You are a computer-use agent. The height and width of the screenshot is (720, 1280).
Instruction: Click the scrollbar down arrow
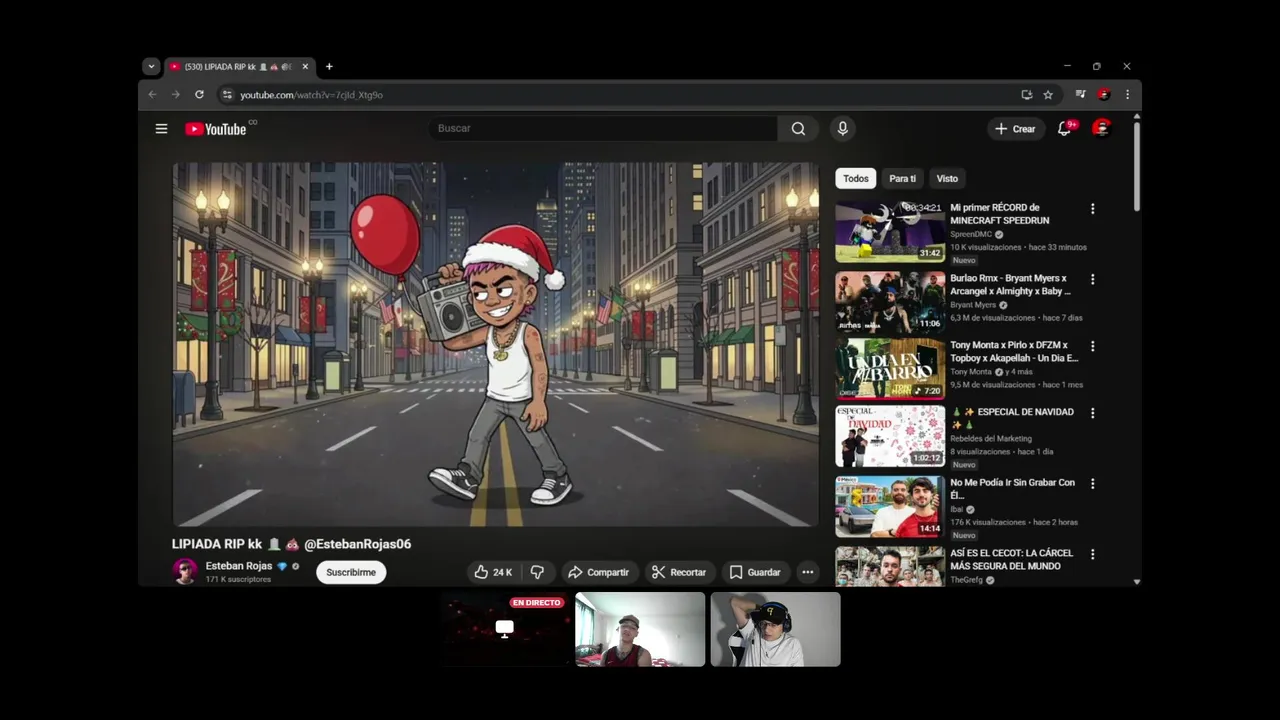pos(1137,581)
